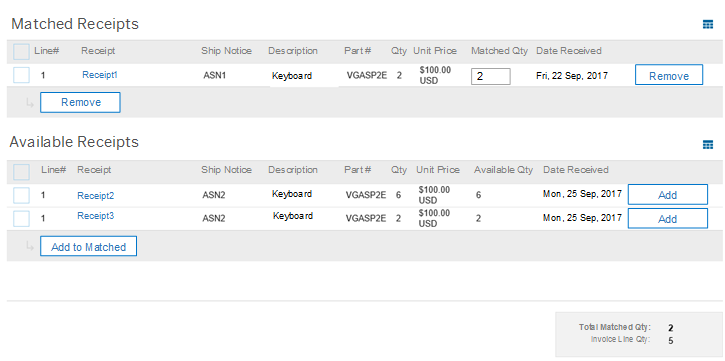Click Part # header in Matched Receipts
The width and height of the screenshot is (725, 361).
pyautogui.click(x=357, y=51)
